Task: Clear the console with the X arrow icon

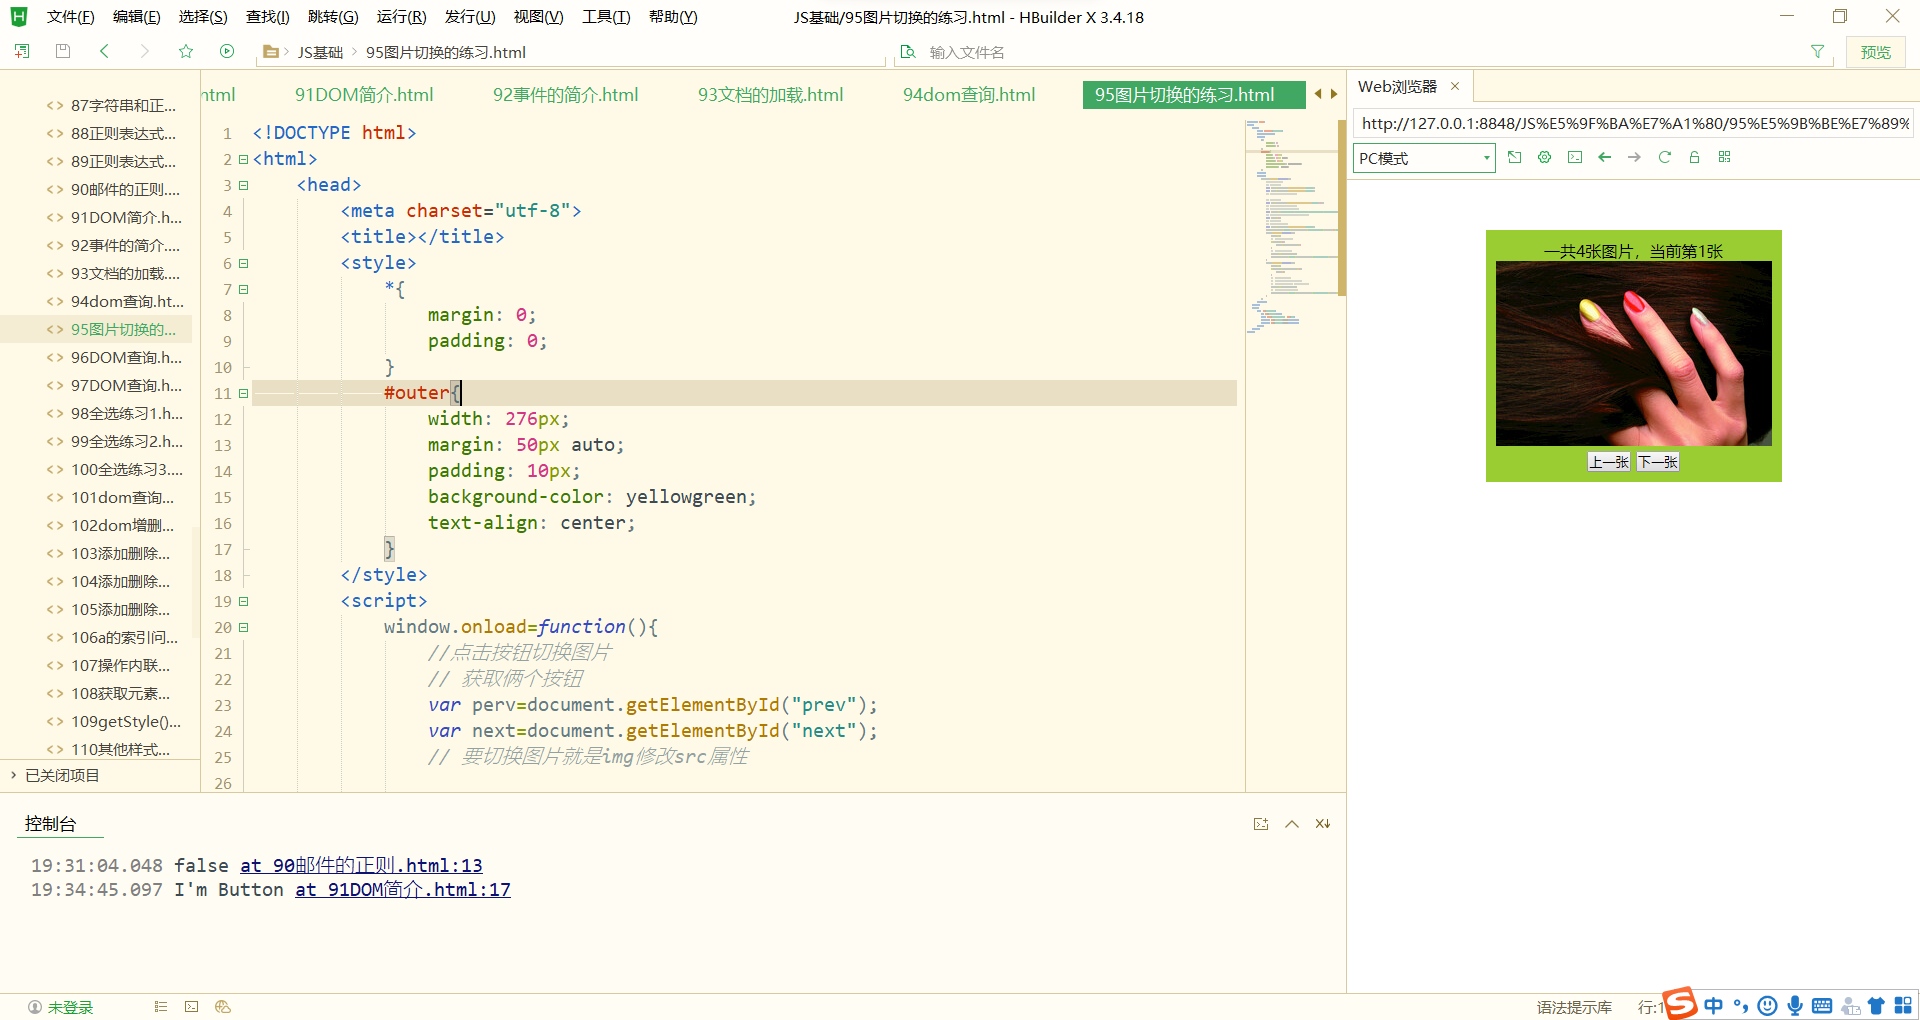Action: click(1322, 823)
